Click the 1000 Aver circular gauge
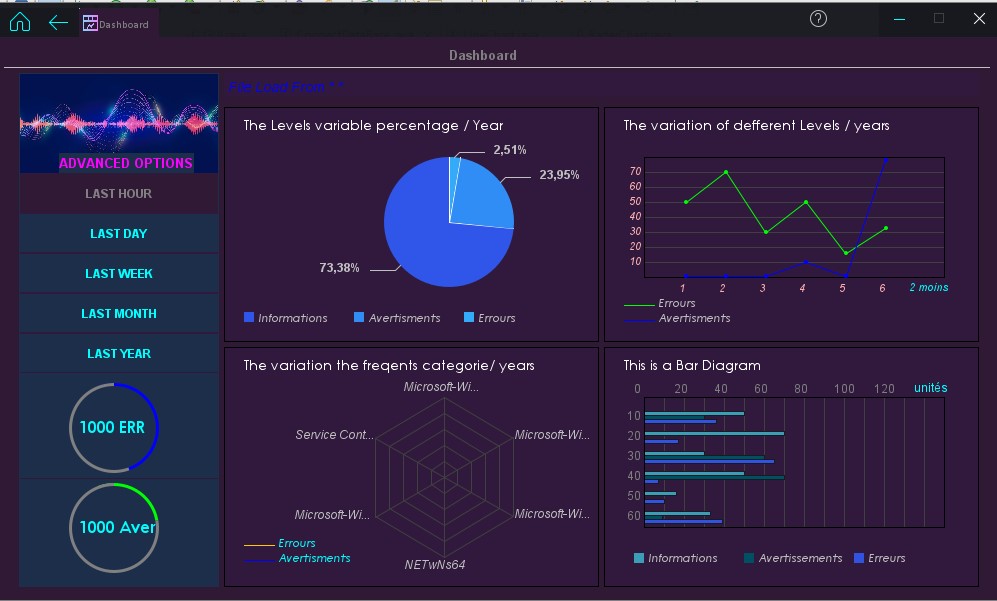The height and width of the screenshot is (601, 997). pyautogui.click(x=114, y=527)
